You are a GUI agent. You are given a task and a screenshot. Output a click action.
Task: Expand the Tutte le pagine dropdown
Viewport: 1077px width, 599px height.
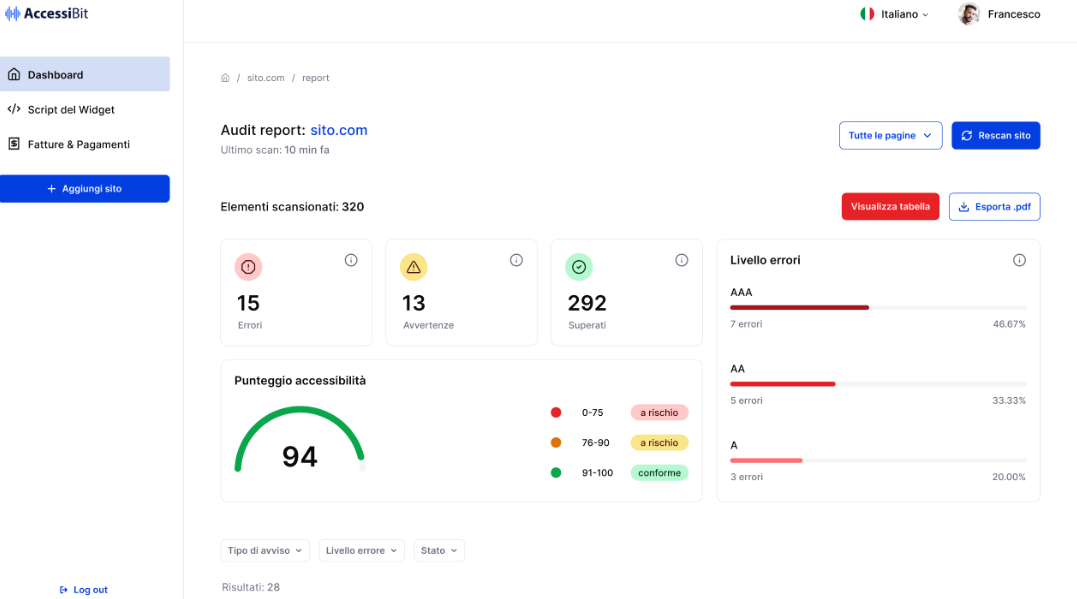[890, 136]
